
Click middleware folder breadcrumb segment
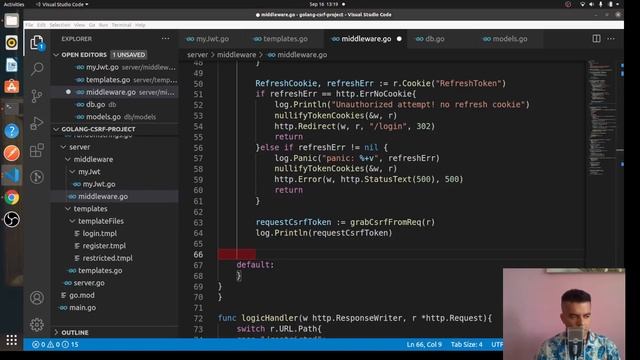[236, 55]
